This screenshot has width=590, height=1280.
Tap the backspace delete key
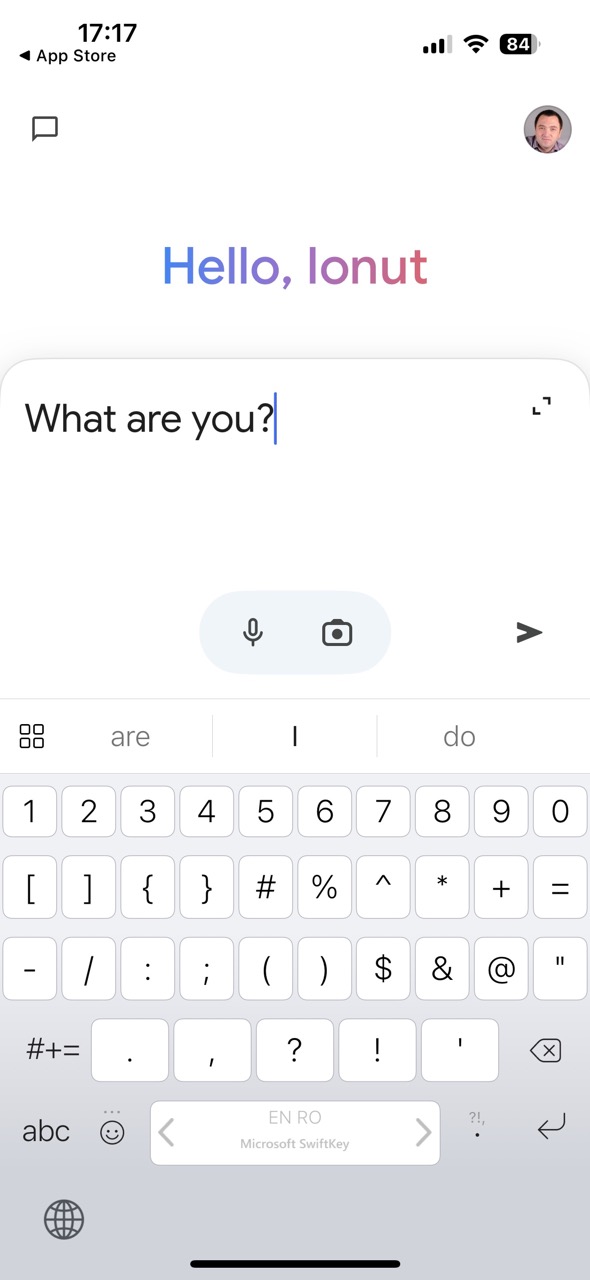click(x=546, y=1050)
